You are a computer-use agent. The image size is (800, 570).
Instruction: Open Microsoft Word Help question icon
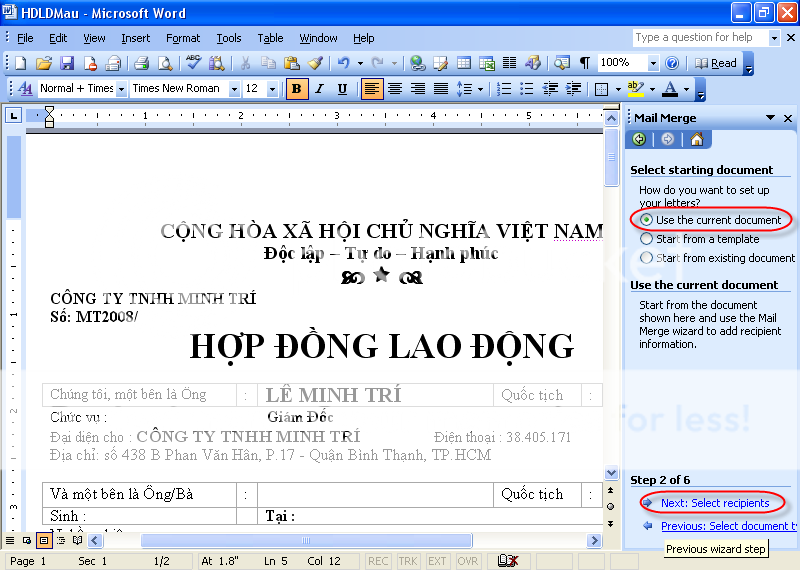tap(672, 63)
